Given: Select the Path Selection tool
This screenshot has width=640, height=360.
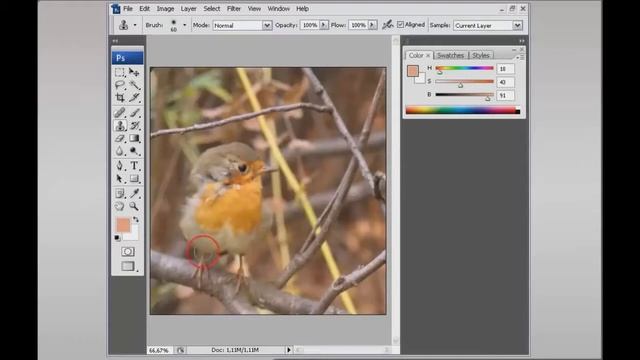Looking at the screenshot, I should tap(120, 179).
